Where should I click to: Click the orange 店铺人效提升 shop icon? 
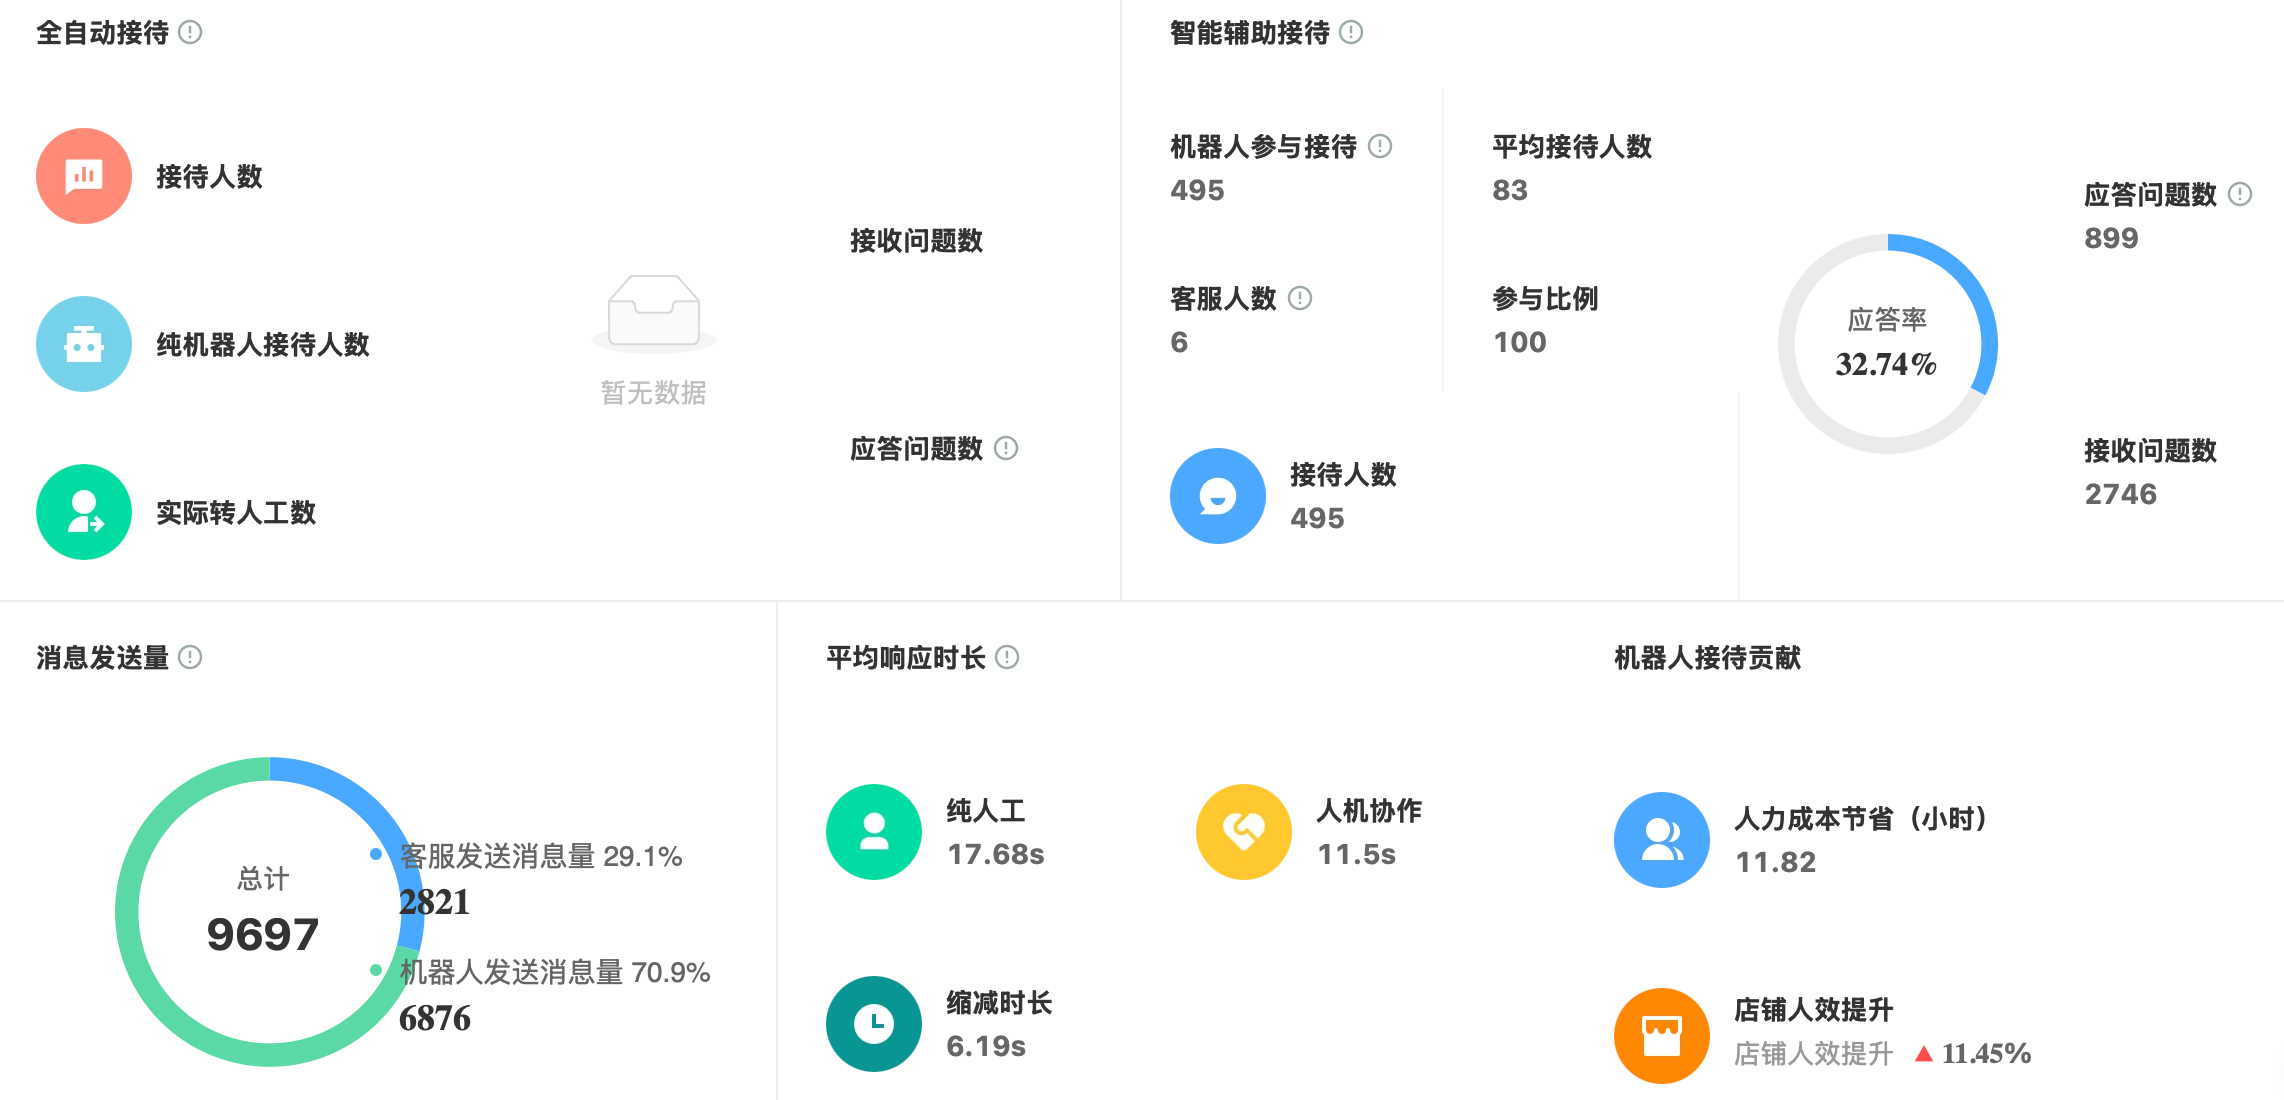point(1660,1034)
